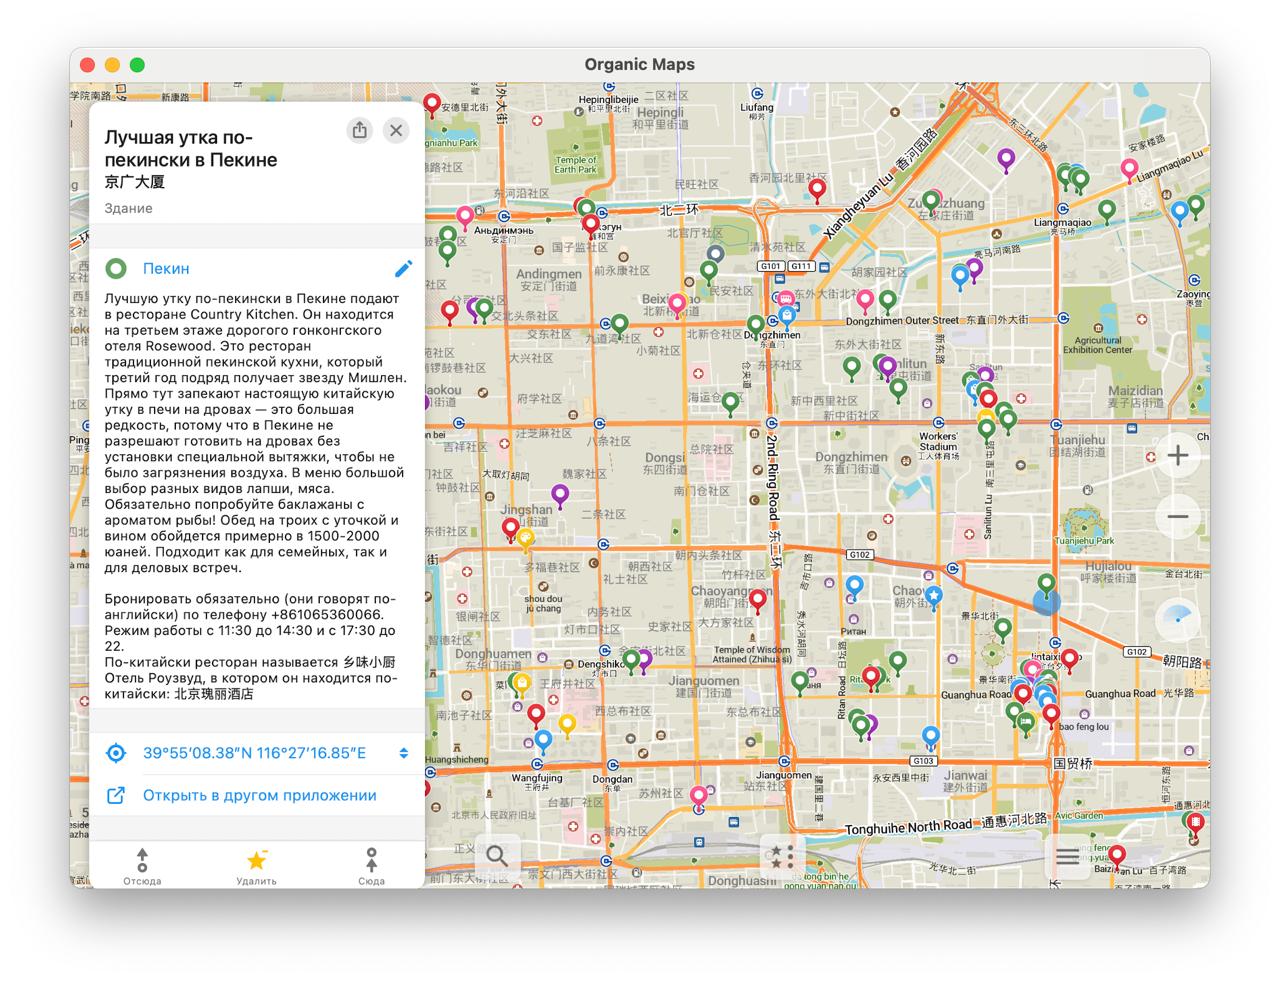This screenshot has width=1280, height=981.
Task: Close the place details panel
Action: pyautogui.click(x=396, y=130)
